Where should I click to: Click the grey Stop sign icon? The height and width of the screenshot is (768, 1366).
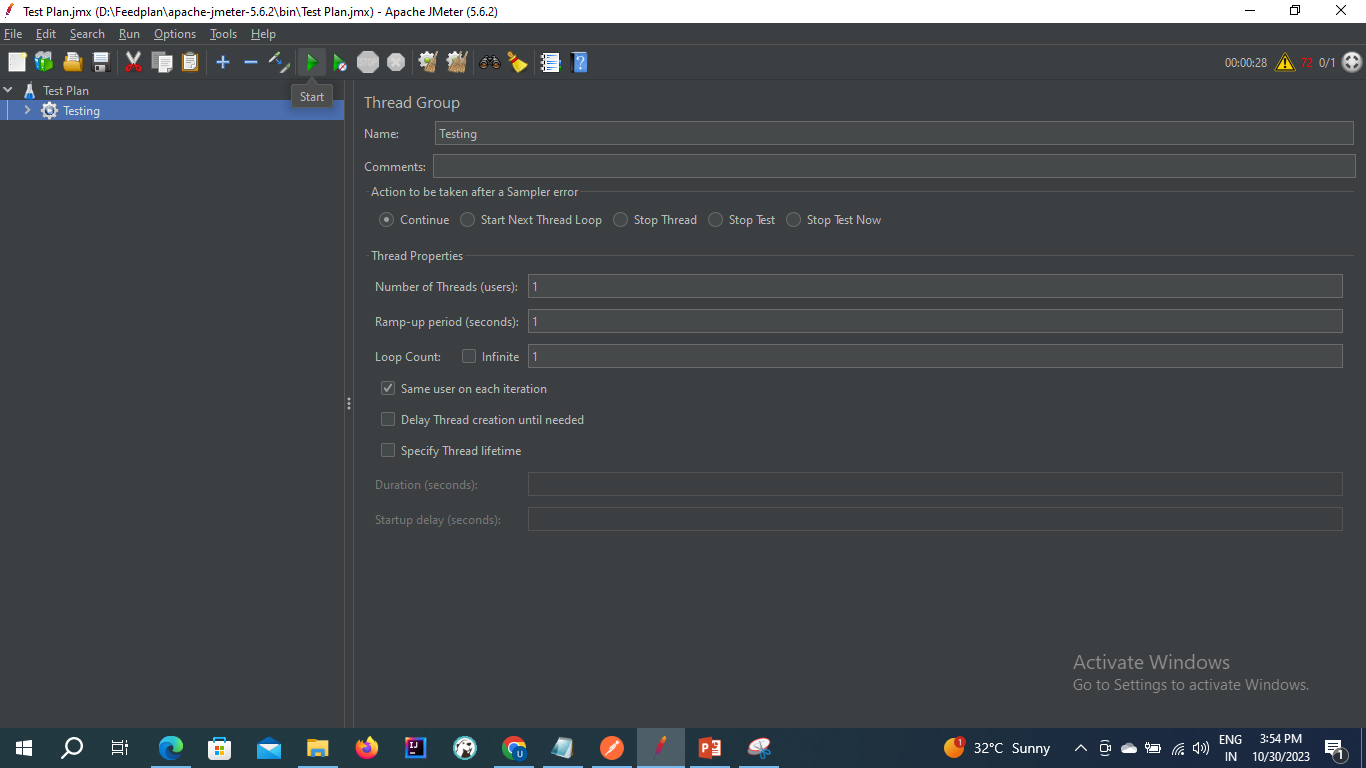click(x=368, y=62)
